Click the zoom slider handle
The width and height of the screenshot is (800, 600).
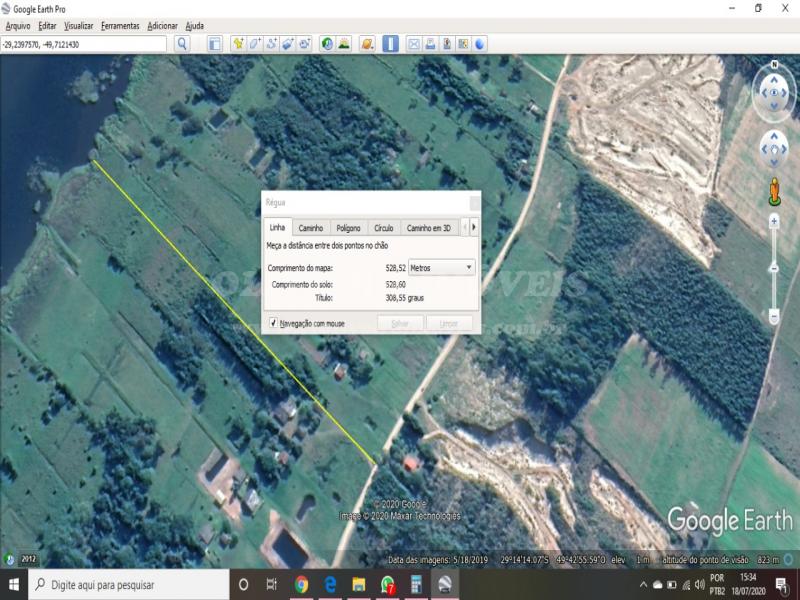[774, 268]
